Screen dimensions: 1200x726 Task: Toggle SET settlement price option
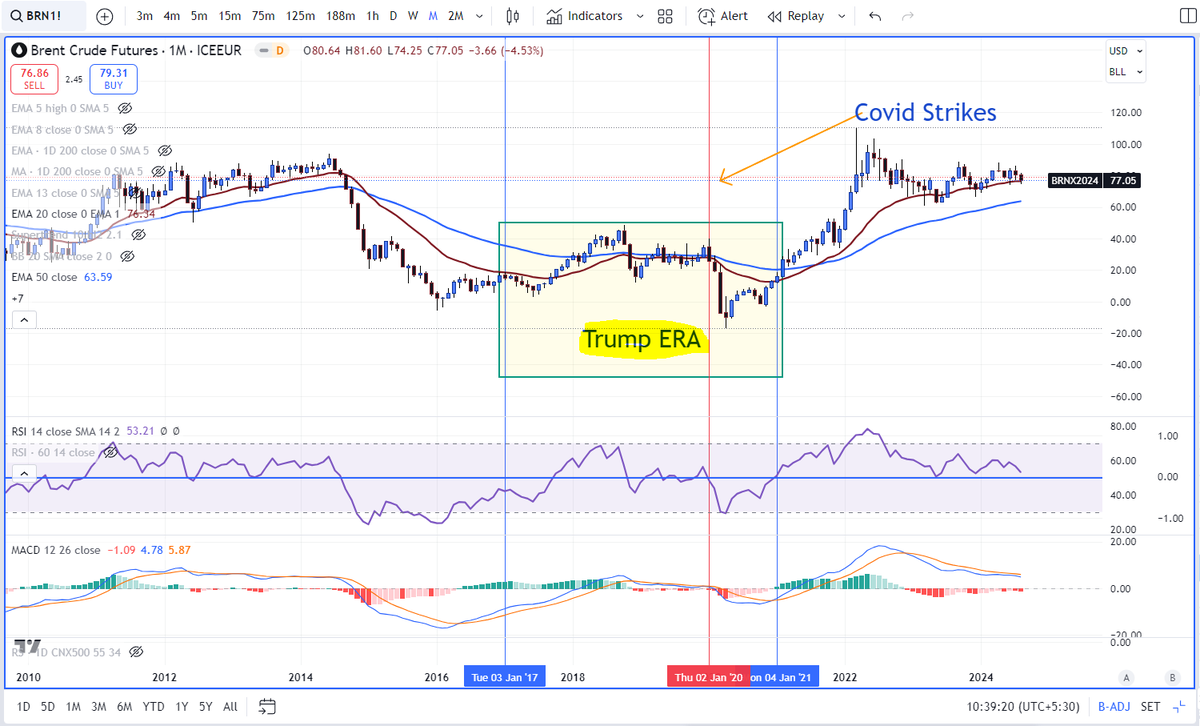coord(1151,706)
